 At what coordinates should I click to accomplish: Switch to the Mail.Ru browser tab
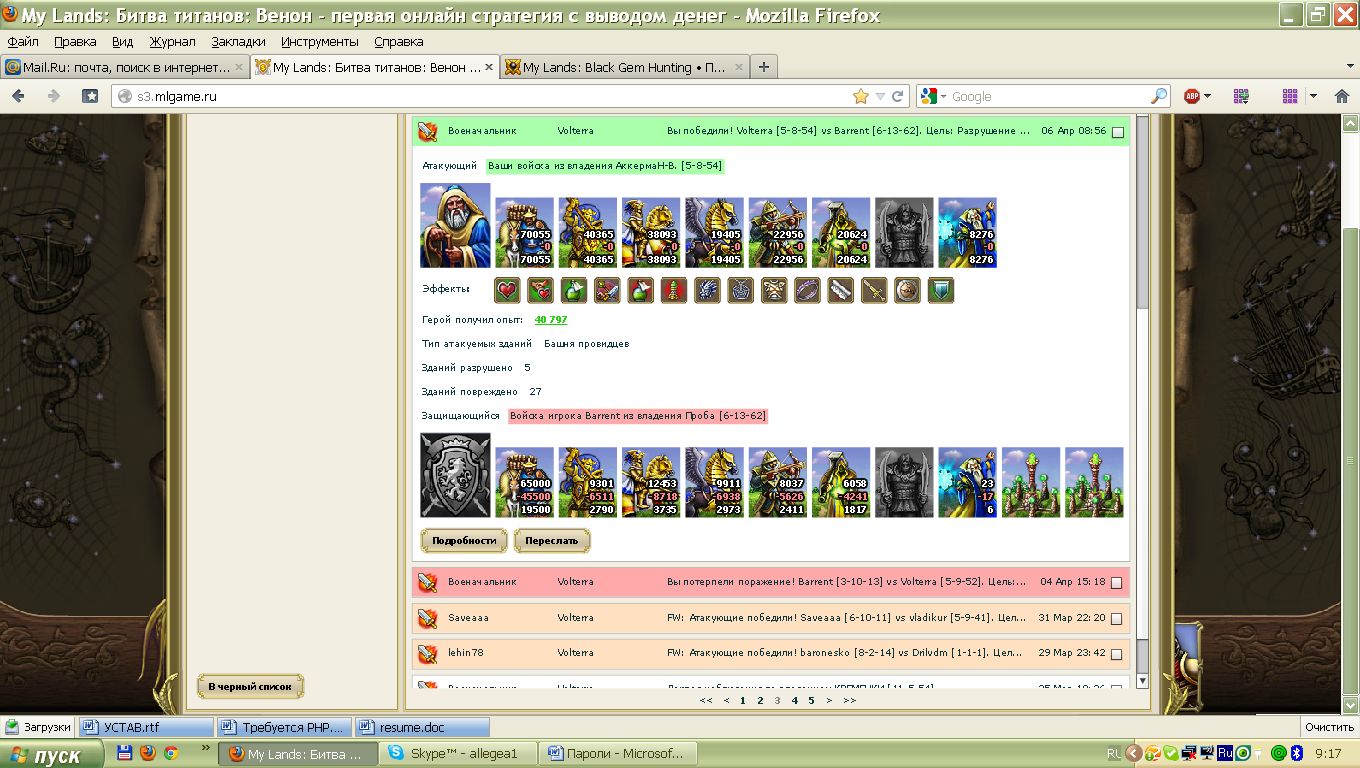click(x=118, y=67)
